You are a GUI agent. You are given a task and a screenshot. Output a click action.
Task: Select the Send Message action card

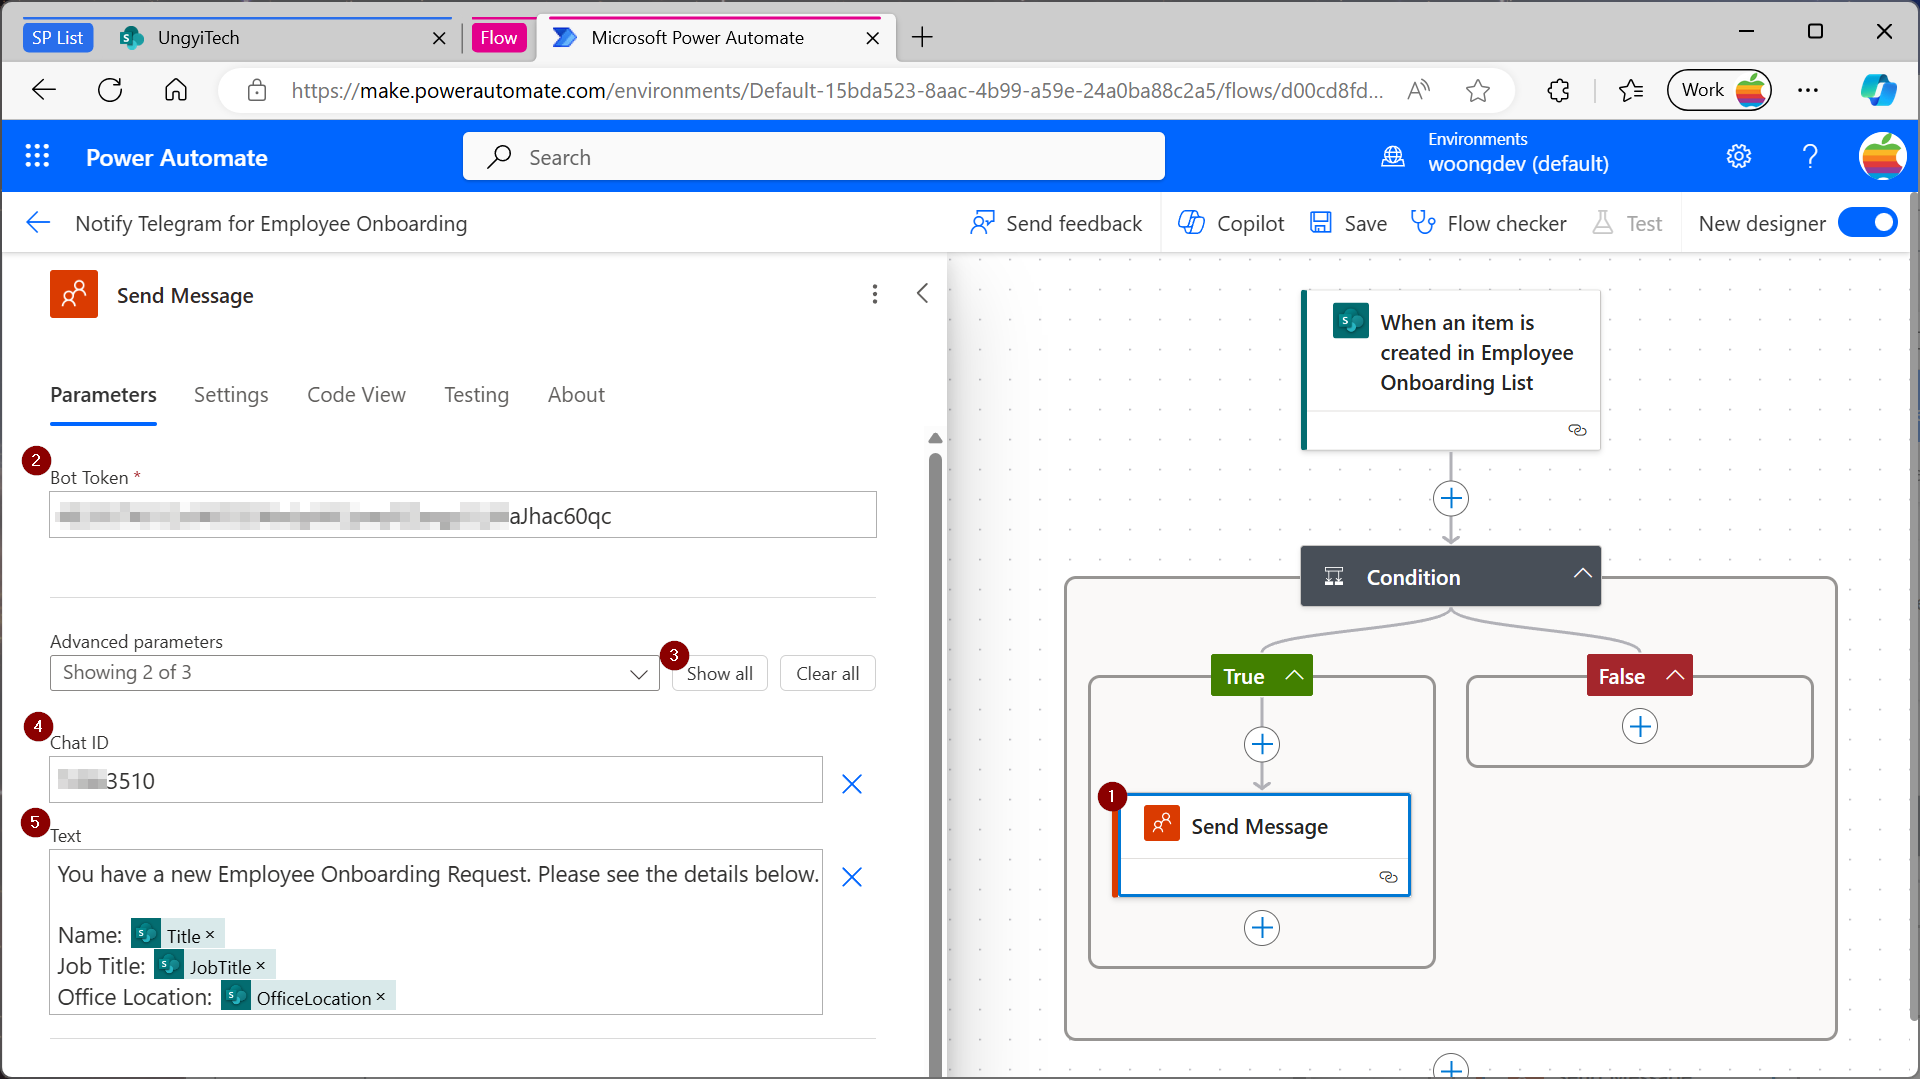point(1262,844)
